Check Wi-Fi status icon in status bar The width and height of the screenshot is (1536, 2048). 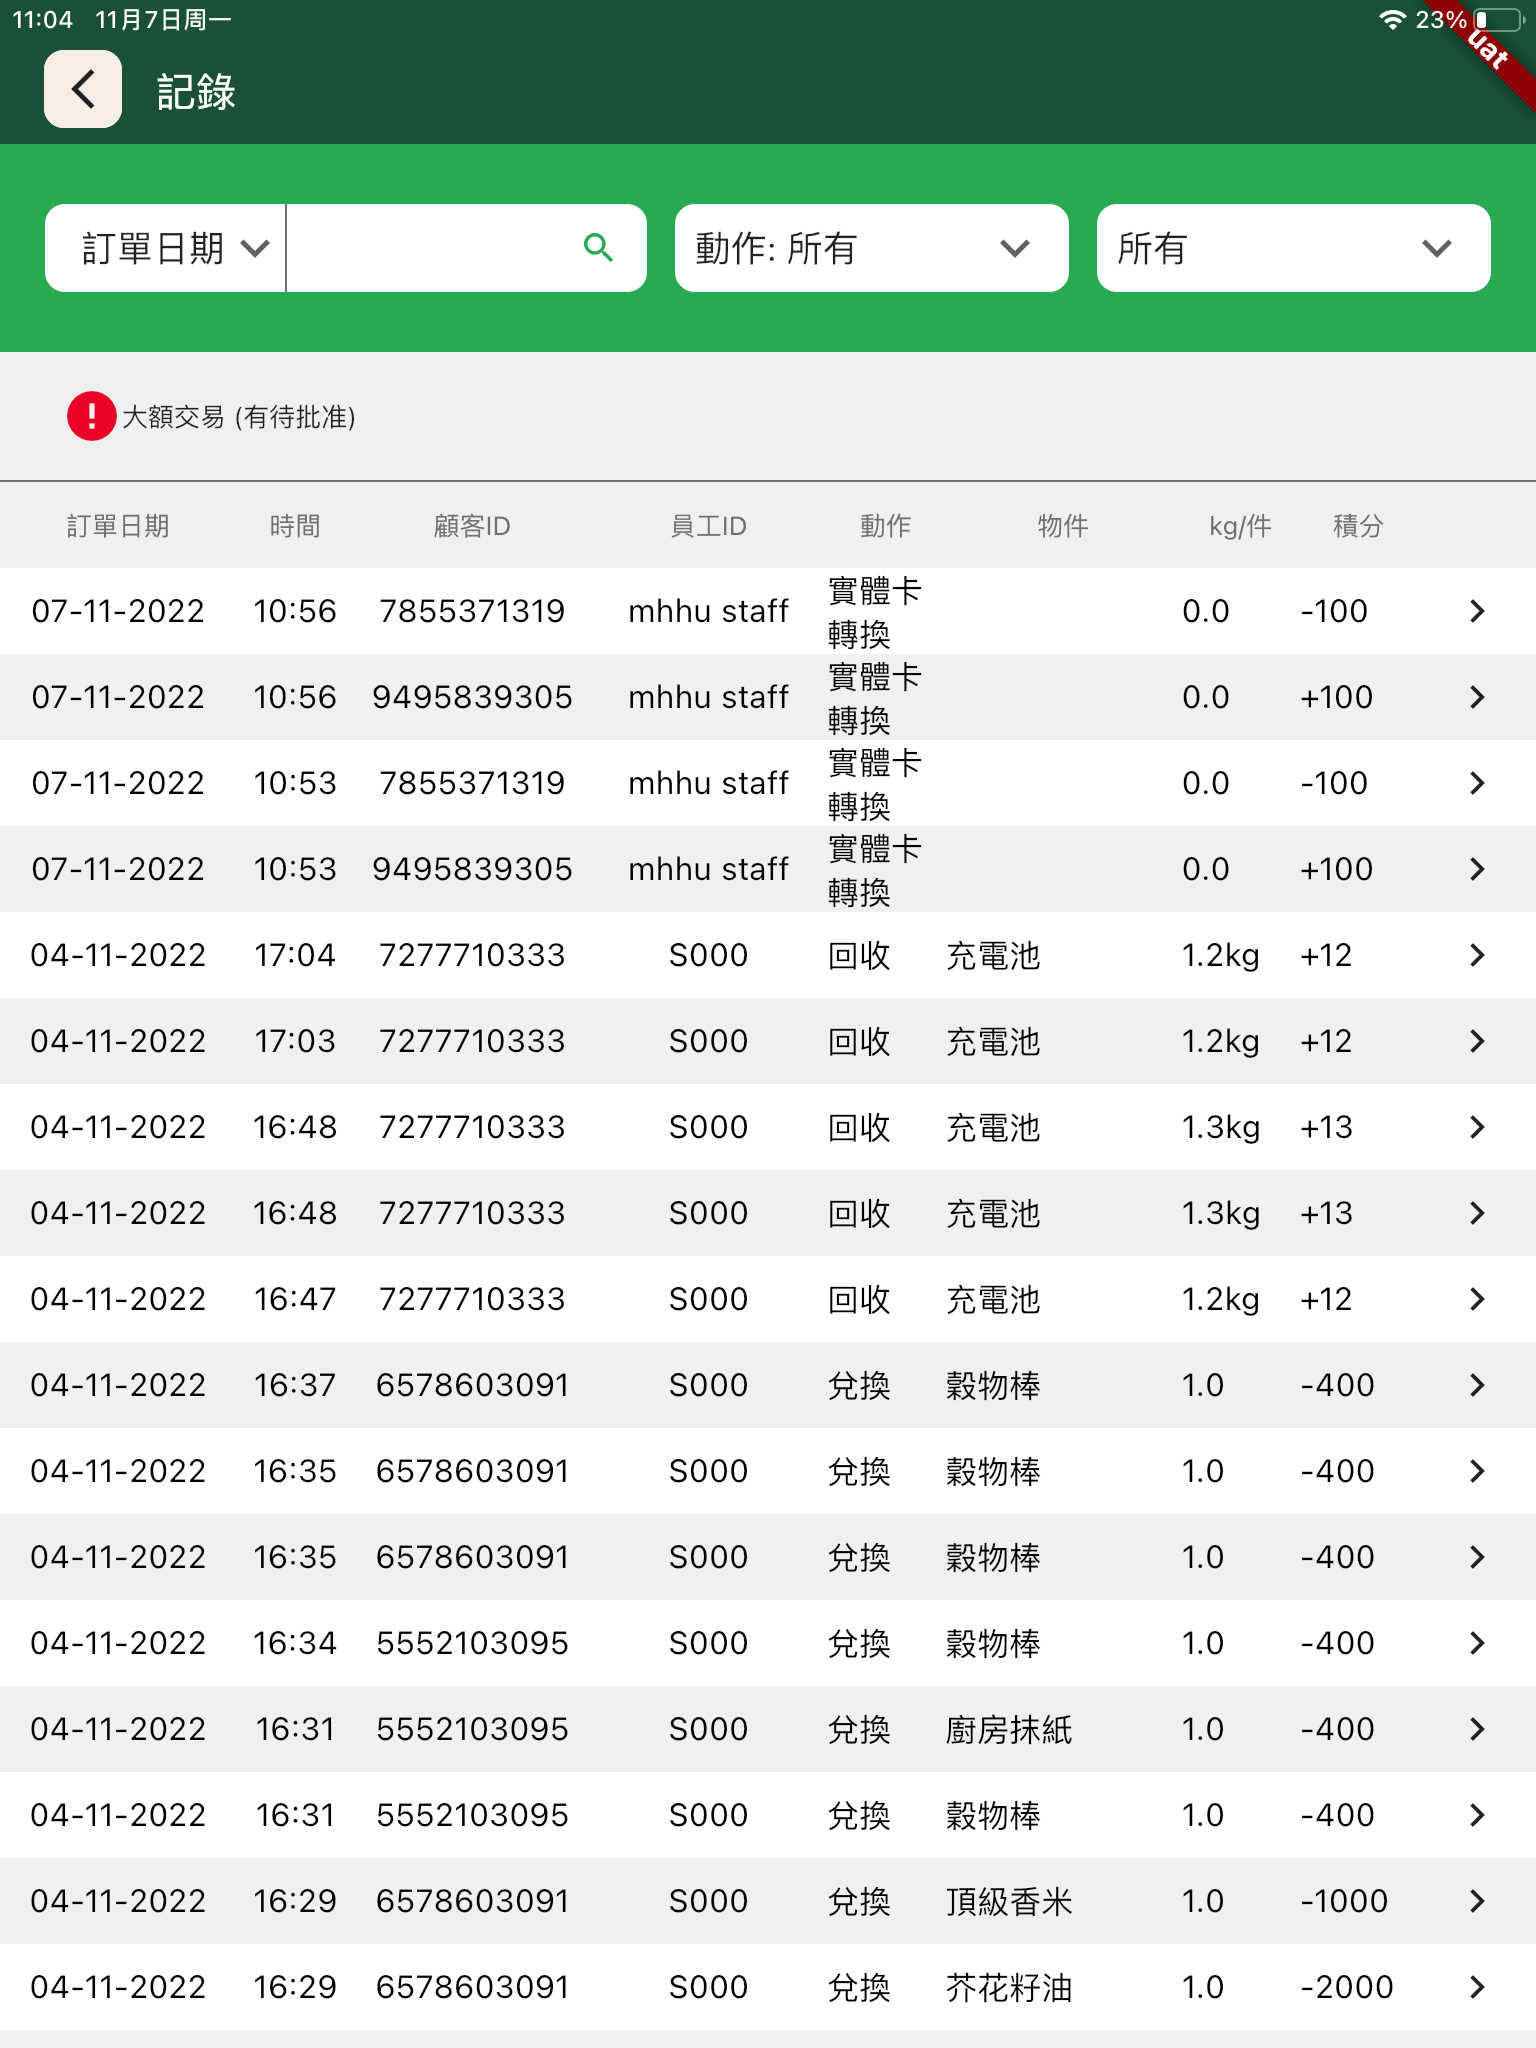click(1391, 20)
